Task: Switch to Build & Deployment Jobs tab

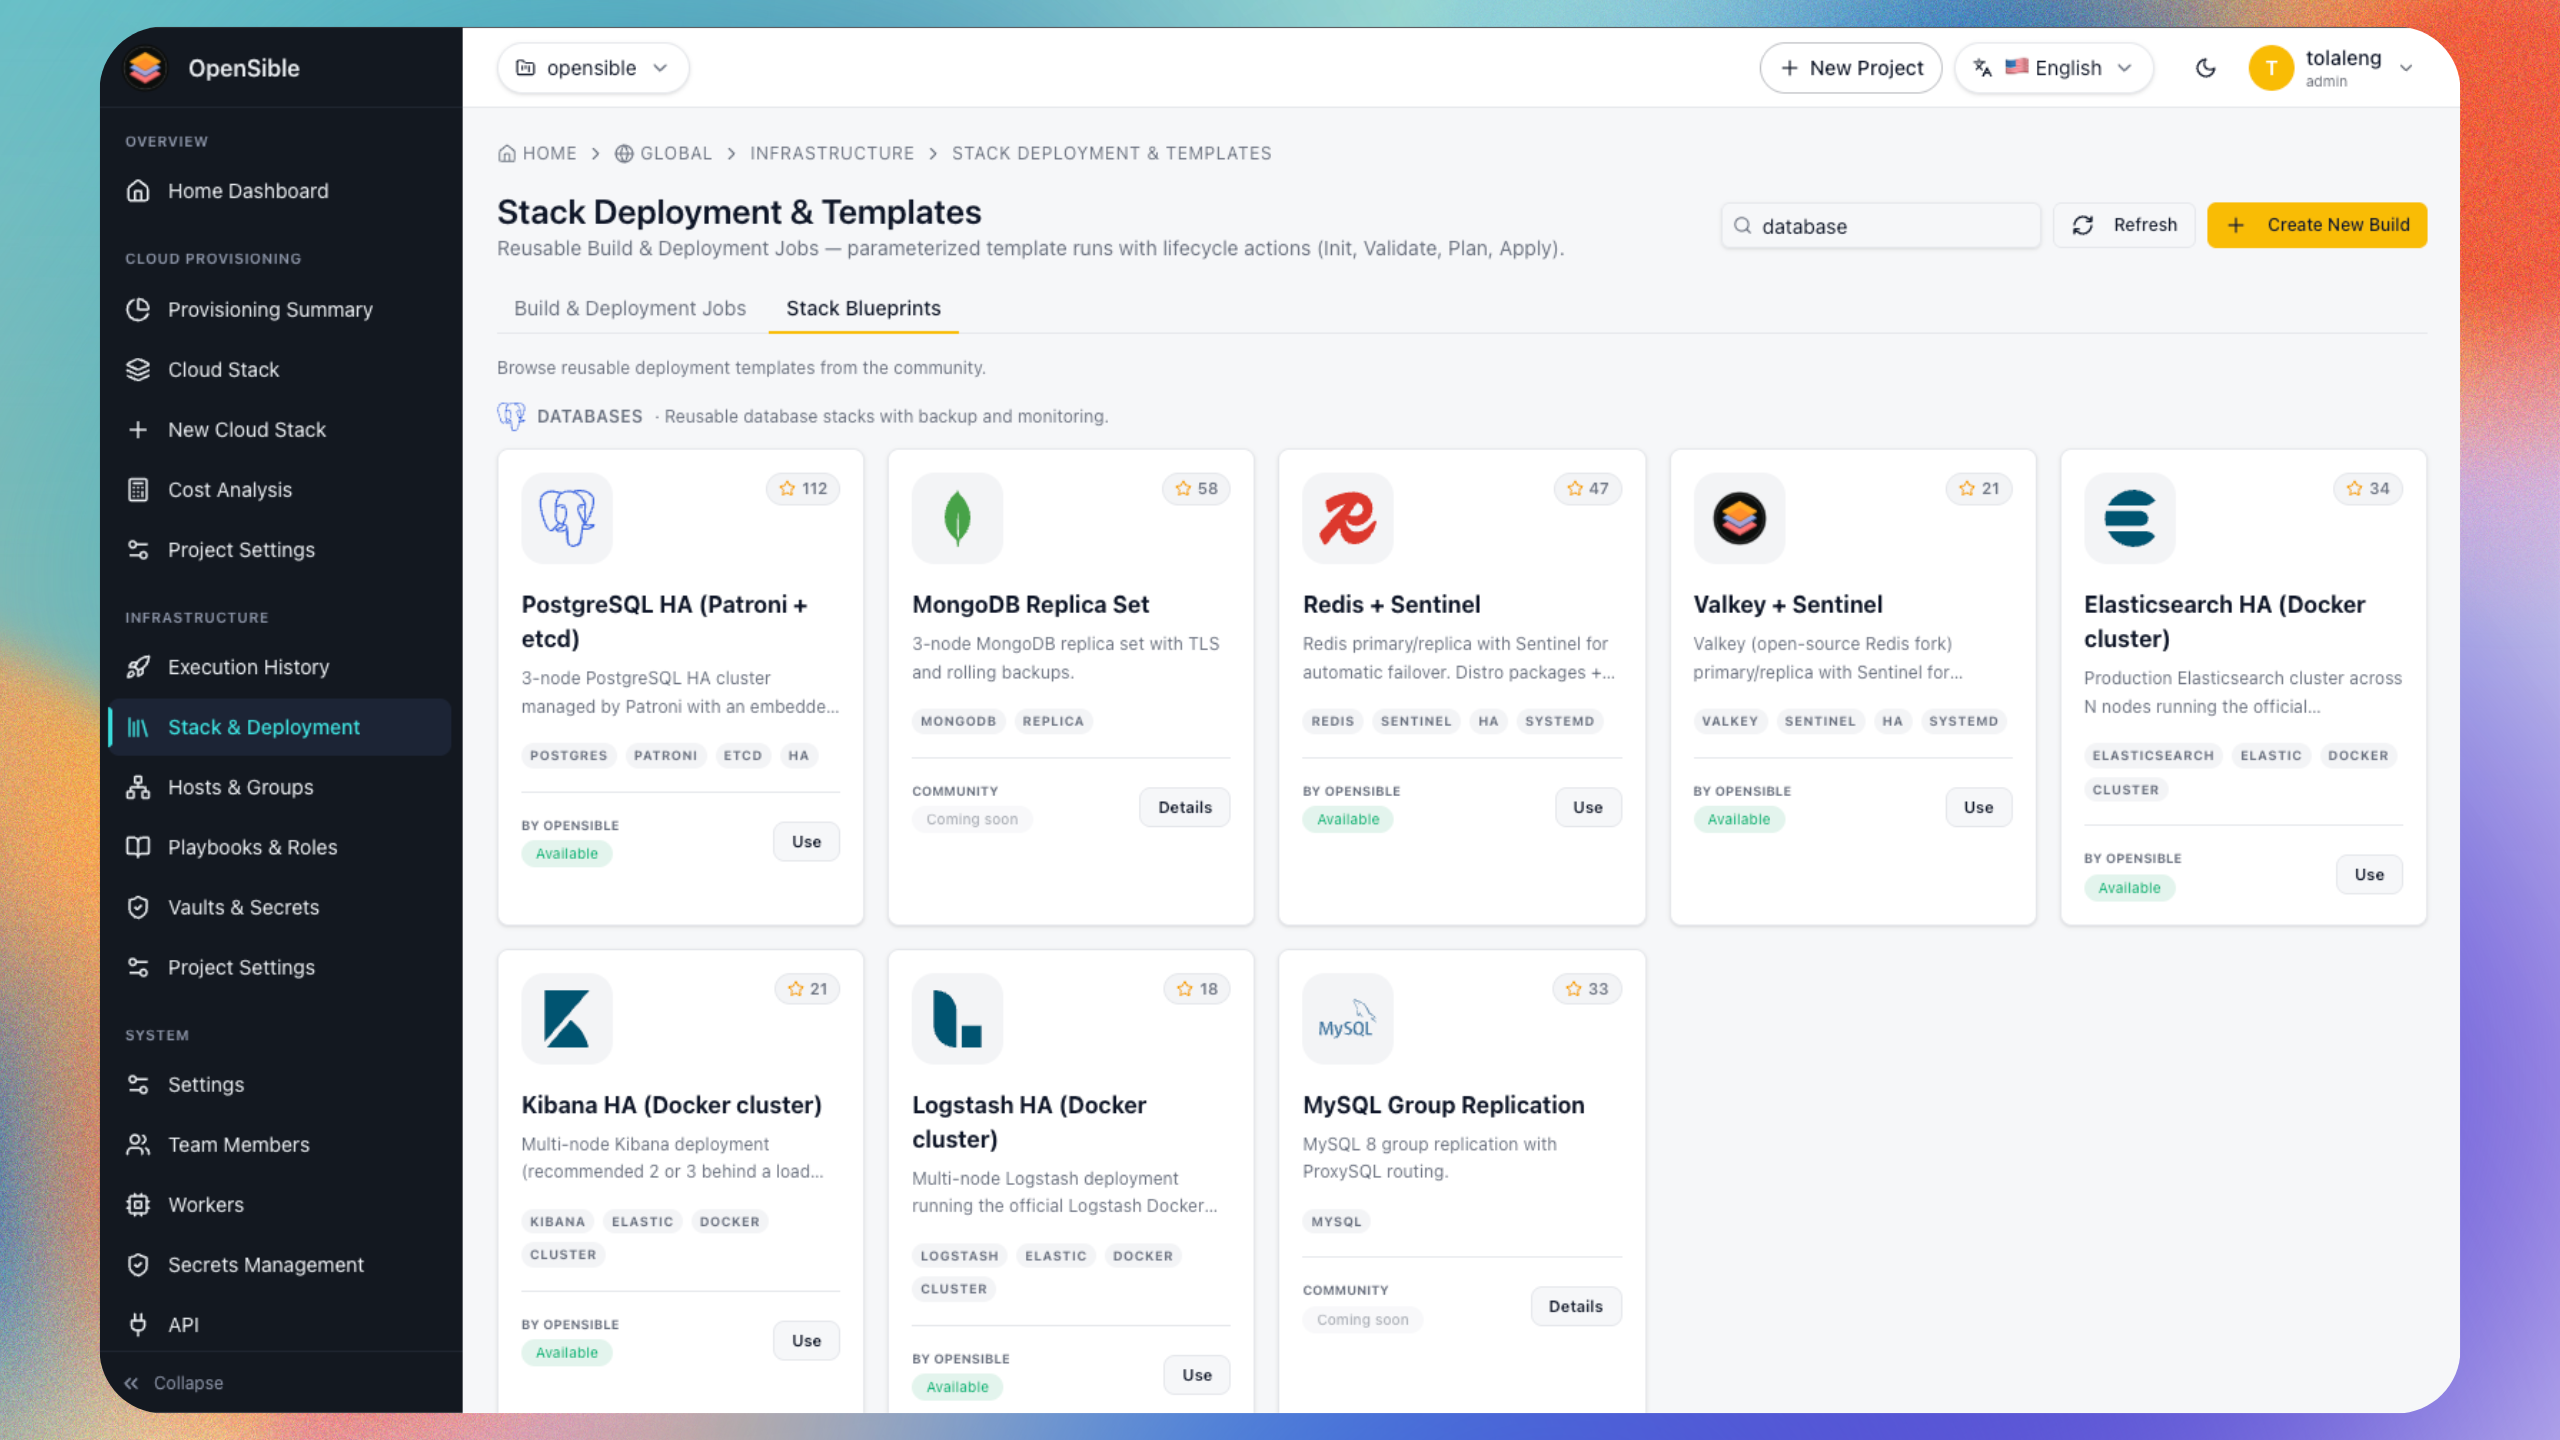Action: click(630, 308)
